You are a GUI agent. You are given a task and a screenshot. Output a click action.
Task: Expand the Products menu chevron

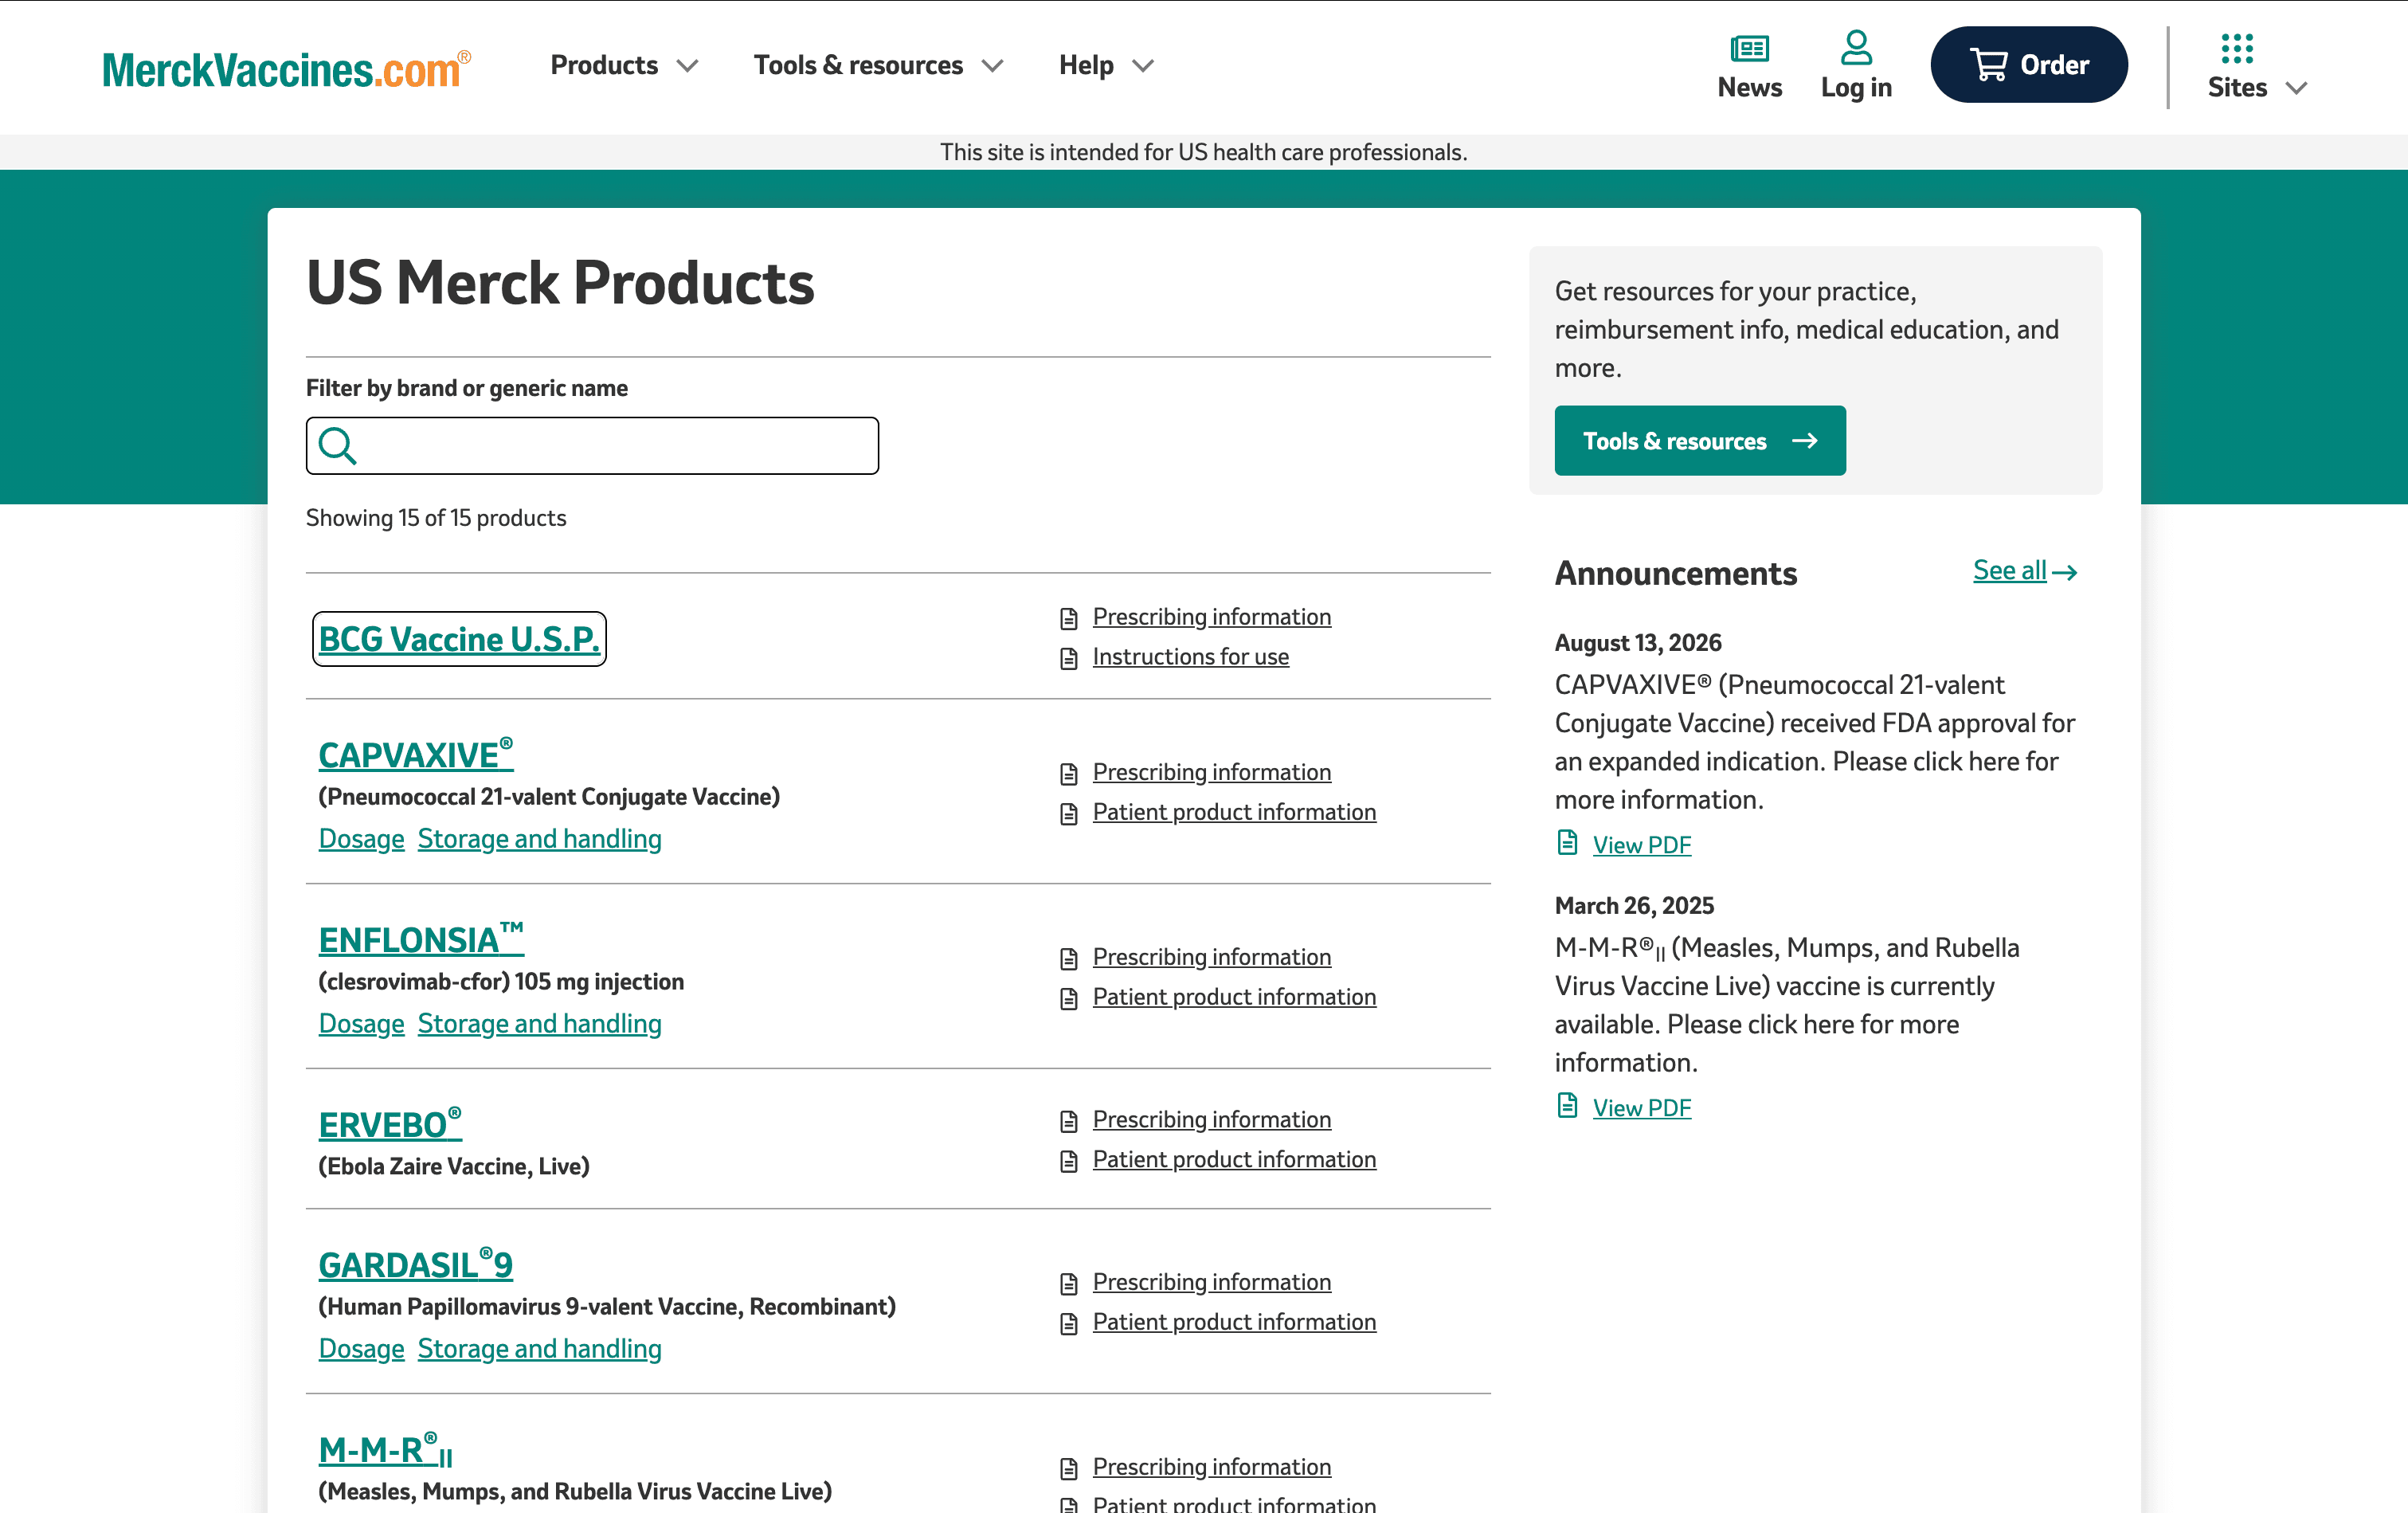pyautogui.click(x=687, y=66)
